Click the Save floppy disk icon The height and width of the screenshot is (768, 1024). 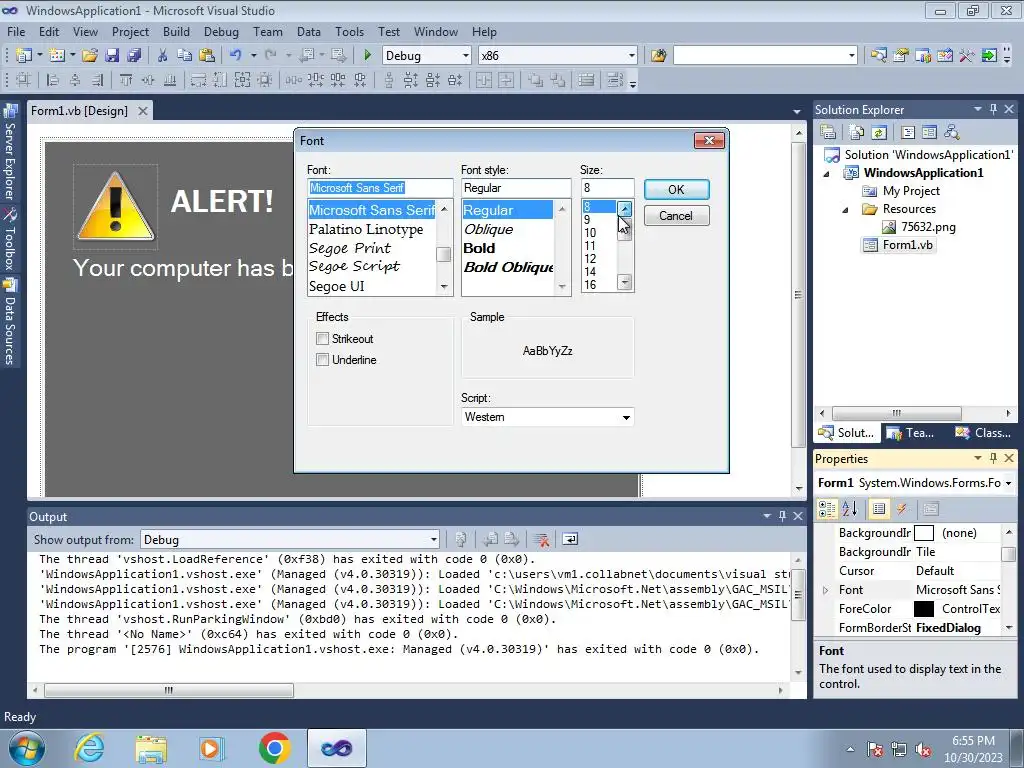112,56
